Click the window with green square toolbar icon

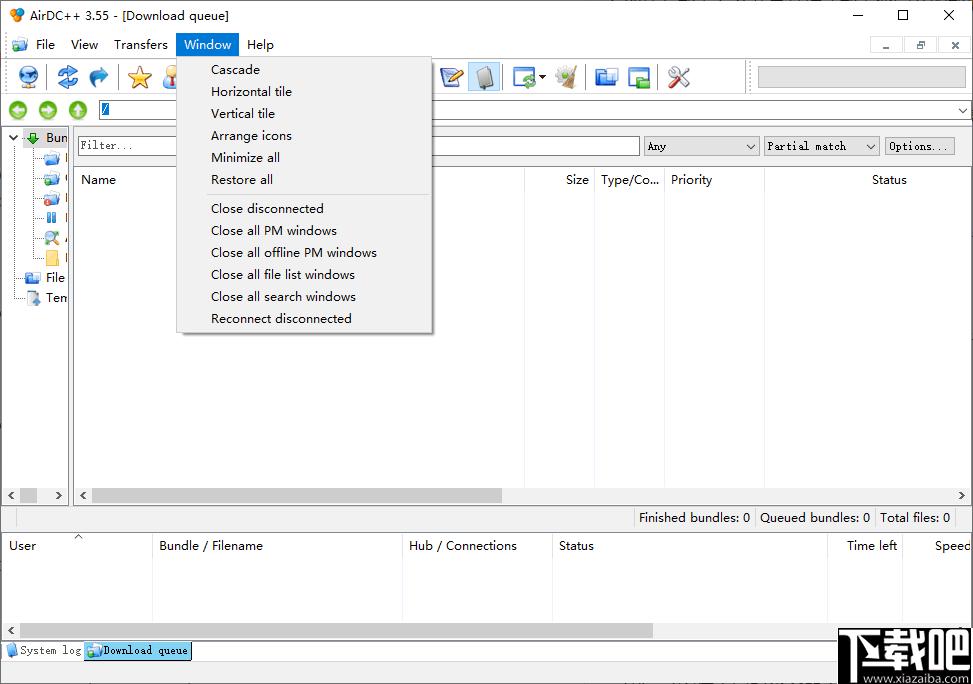tap(639, 77)
